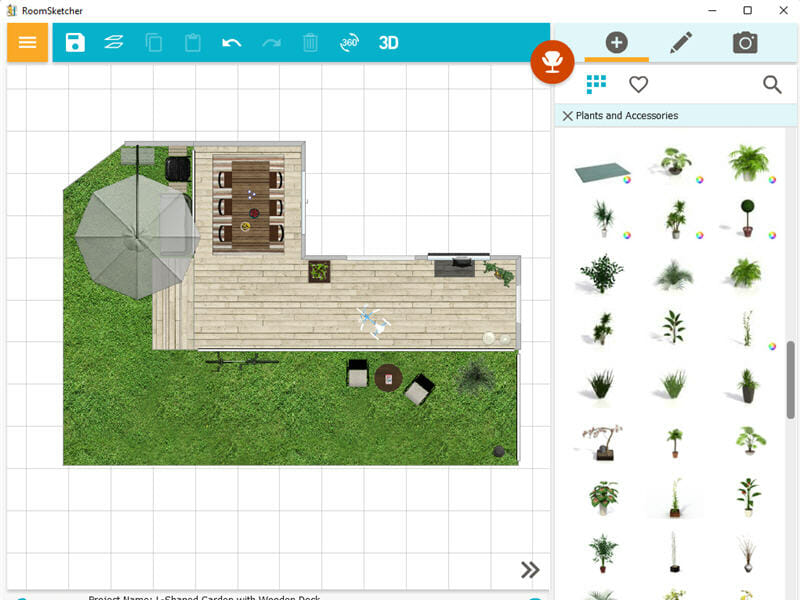The width and height of the screenshot is (800, 600).
Task: Open the hamburger main menu
Action: point(27,43)
